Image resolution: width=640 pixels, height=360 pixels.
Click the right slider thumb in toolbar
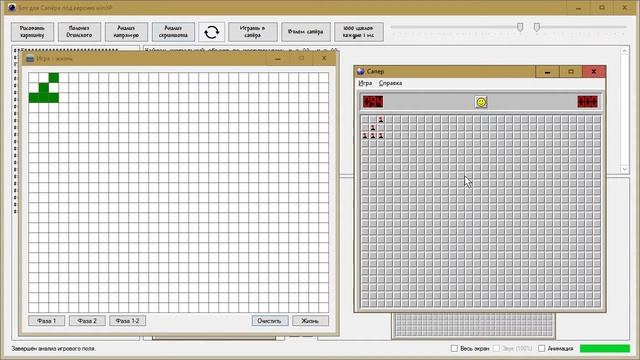[x=537, y=27]
